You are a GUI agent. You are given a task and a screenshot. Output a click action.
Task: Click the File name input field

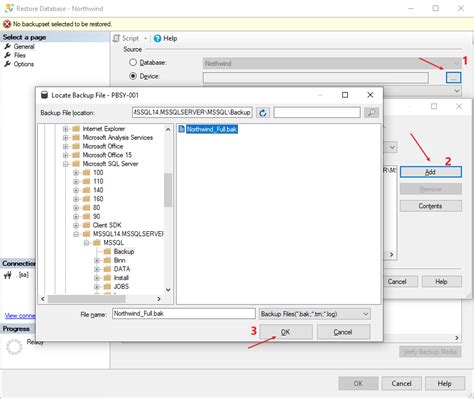coord(184,314)
